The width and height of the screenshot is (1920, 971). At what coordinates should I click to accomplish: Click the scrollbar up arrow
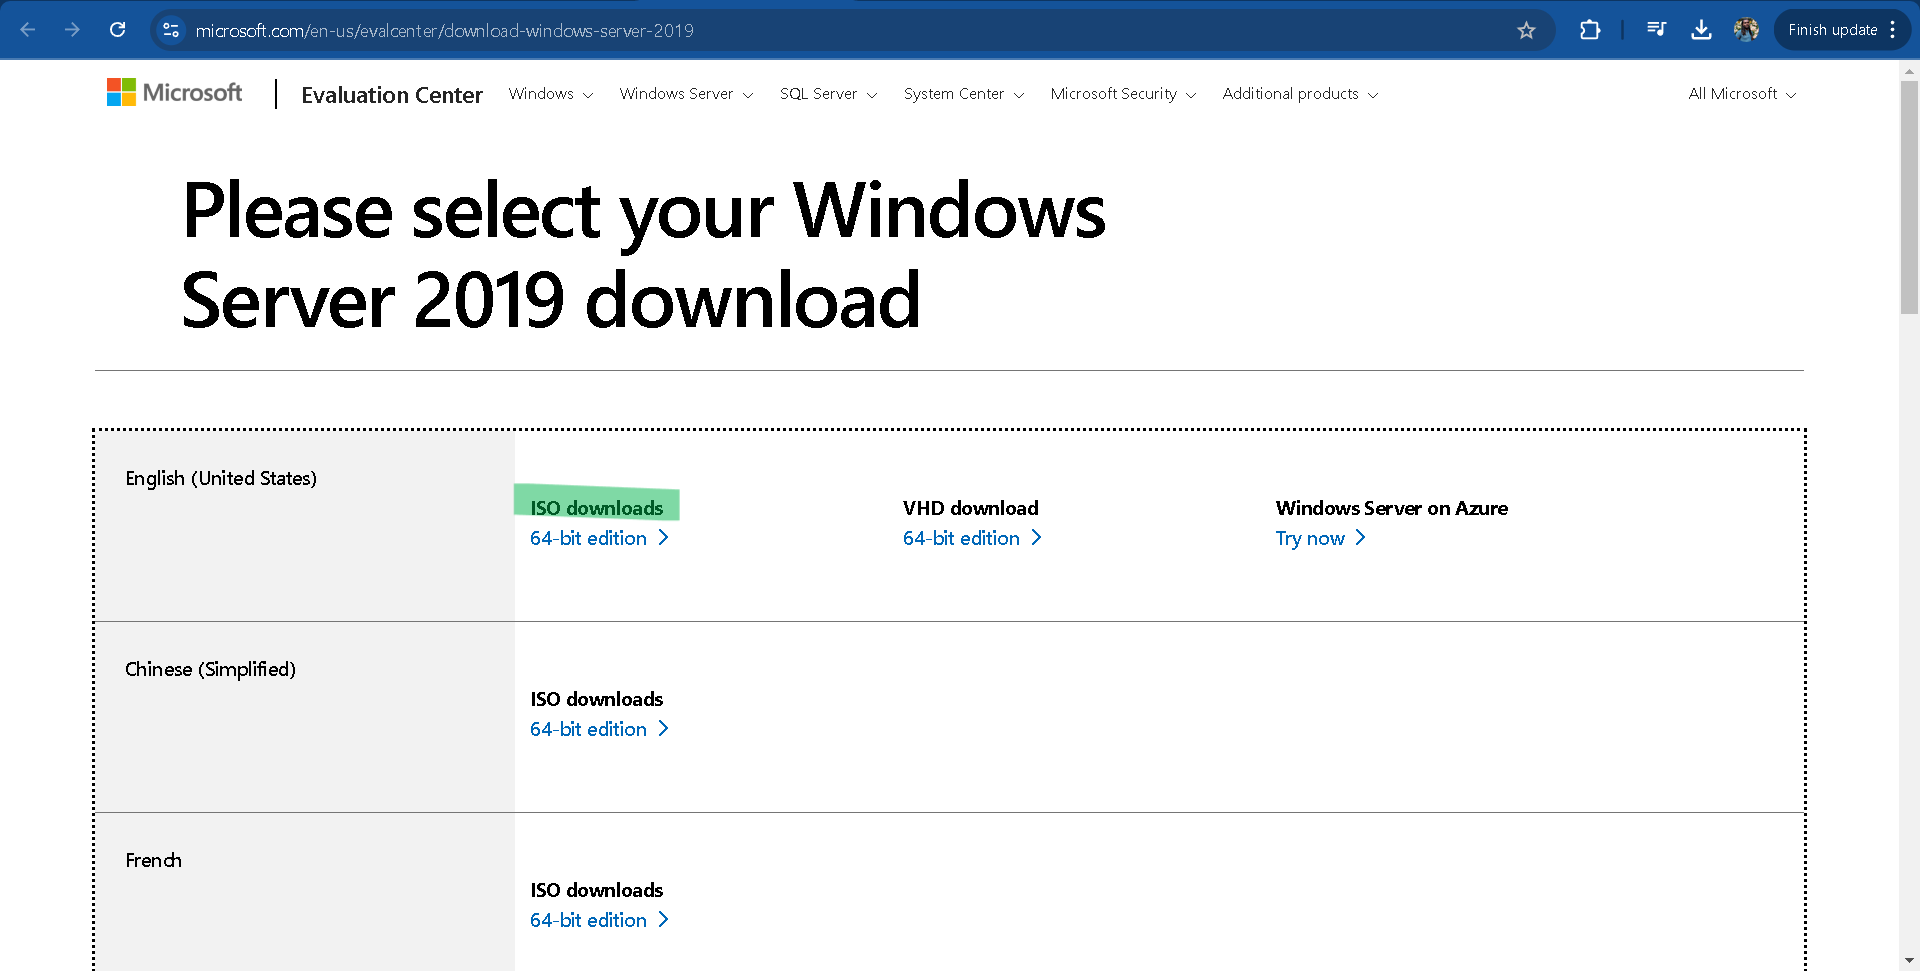[1909, 72]
